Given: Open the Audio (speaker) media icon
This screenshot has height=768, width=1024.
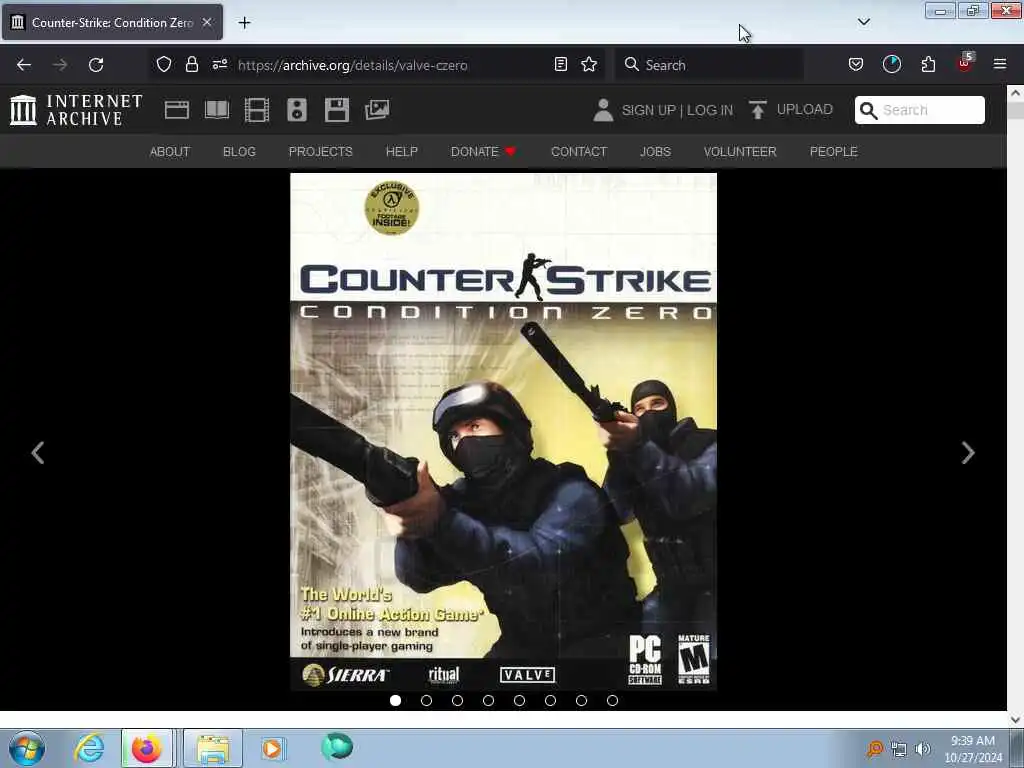Looking at the screenshot, I should click(296, 110).
